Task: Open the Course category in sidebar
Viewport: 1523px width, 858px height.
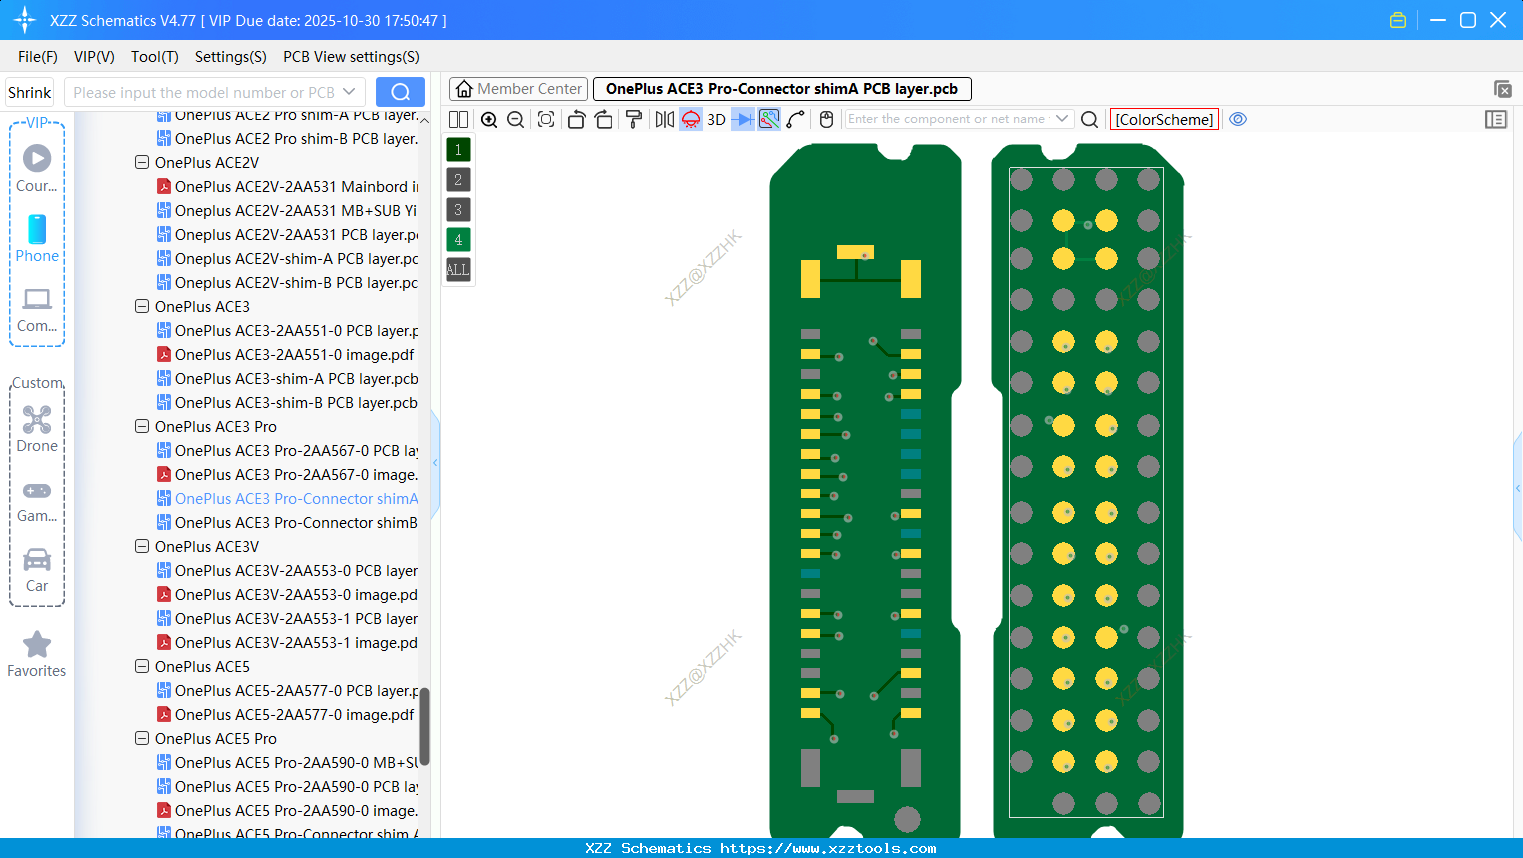Action: tap(37, 168)
